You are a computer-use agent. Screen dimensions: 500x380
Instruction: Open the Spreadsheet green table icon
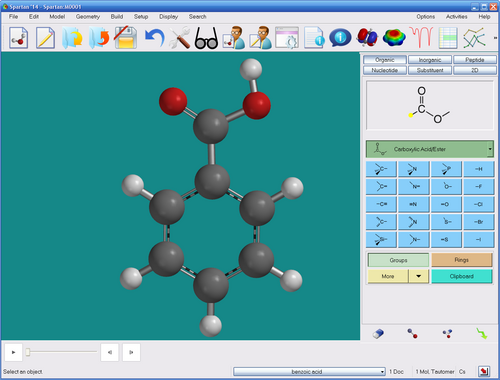click(448, 38)
